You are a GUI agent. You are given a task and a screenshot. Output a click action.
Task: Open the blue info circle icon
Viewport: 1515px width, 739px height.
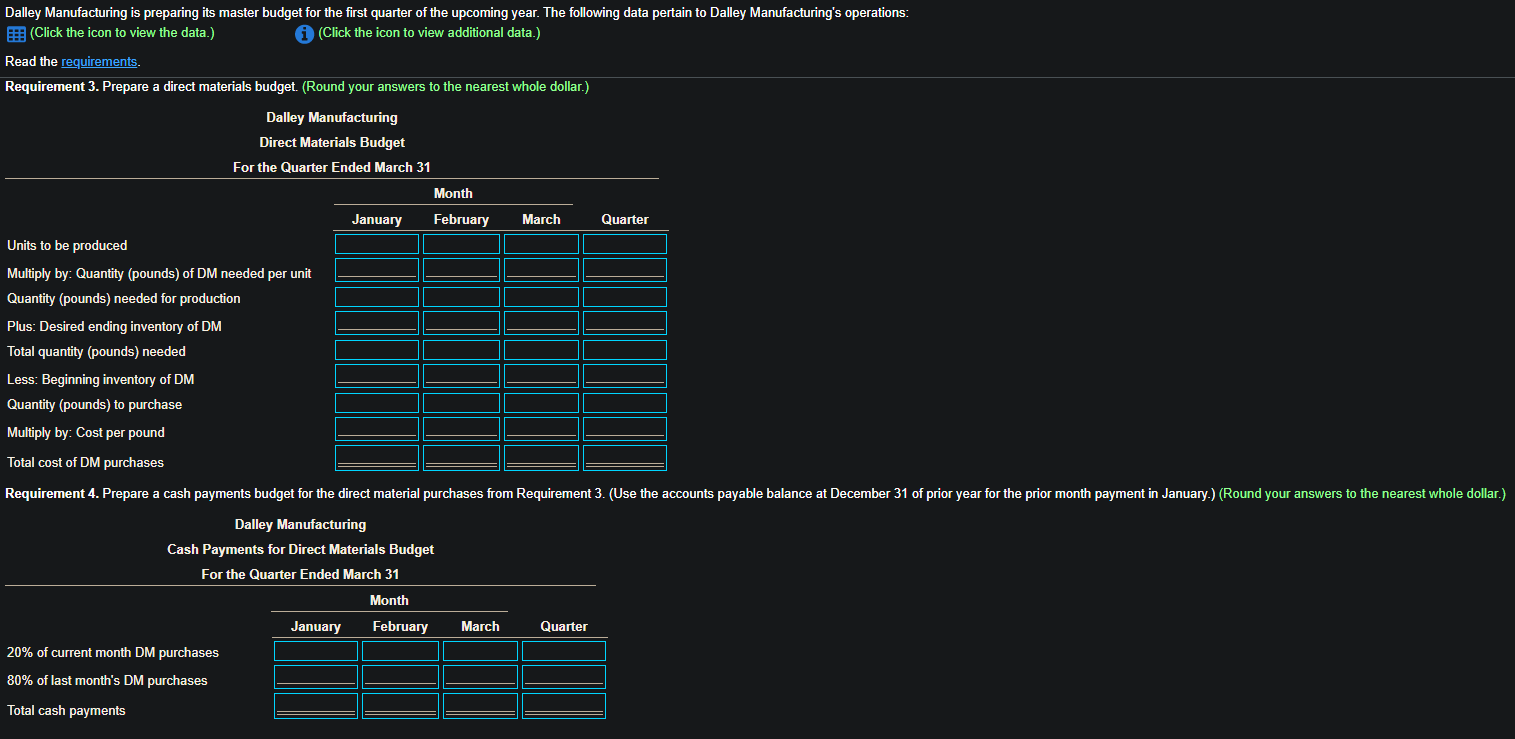(x=305, y=34)
